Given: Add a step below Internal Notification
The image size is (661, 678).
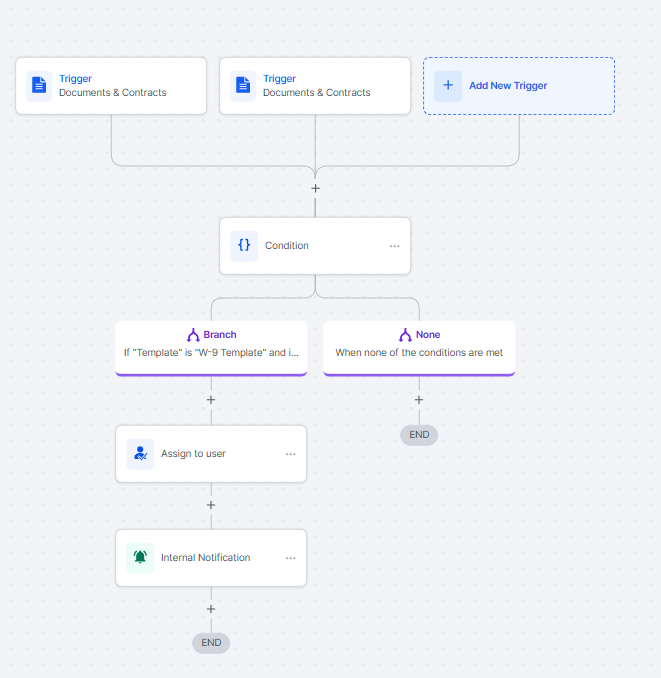Looking at the screenshot, I should 211,609.
